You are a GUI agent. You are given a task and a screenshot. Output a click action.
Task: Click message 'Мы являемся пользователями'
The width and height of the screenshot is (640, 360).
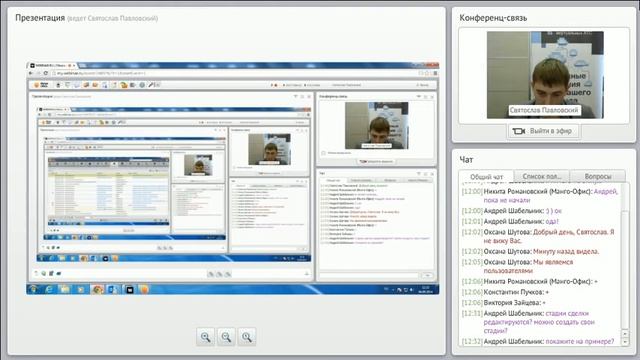tap(529, 267)
